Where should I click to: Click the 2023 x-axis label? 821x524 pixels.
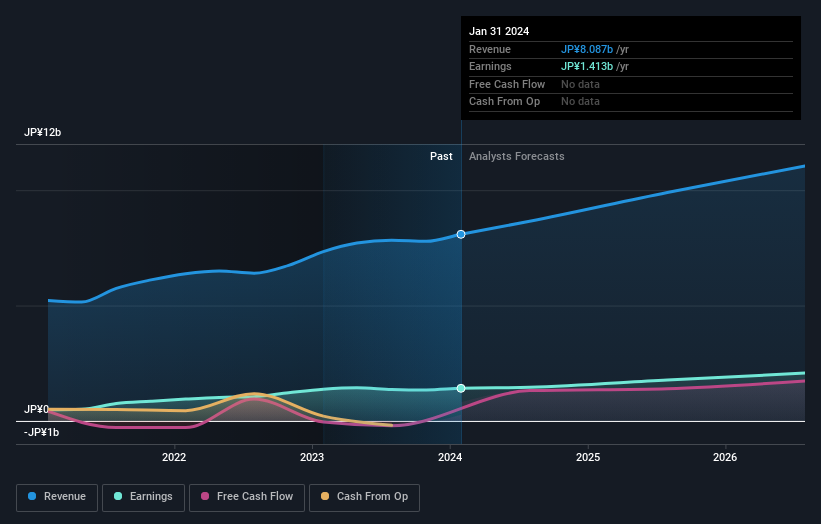[x=312, y=458]
